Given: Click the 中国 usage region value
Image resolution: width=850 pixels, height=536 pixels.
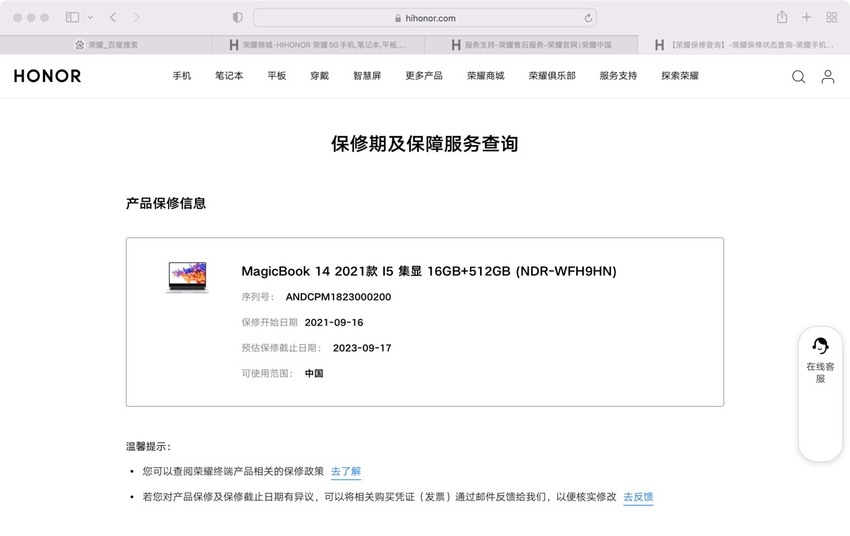Looking at the screenshot, I should 314,373.
